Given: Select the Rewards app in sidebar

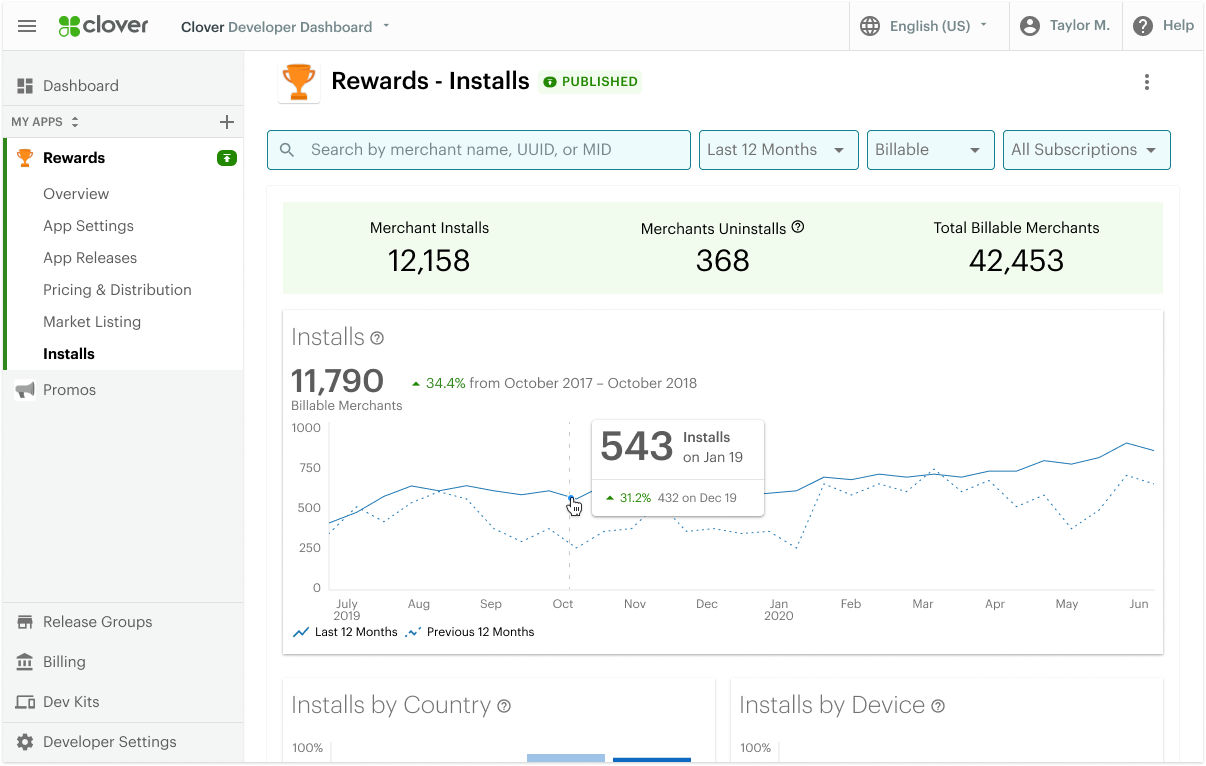Looking at the screenshot, I should click(123, 158).
